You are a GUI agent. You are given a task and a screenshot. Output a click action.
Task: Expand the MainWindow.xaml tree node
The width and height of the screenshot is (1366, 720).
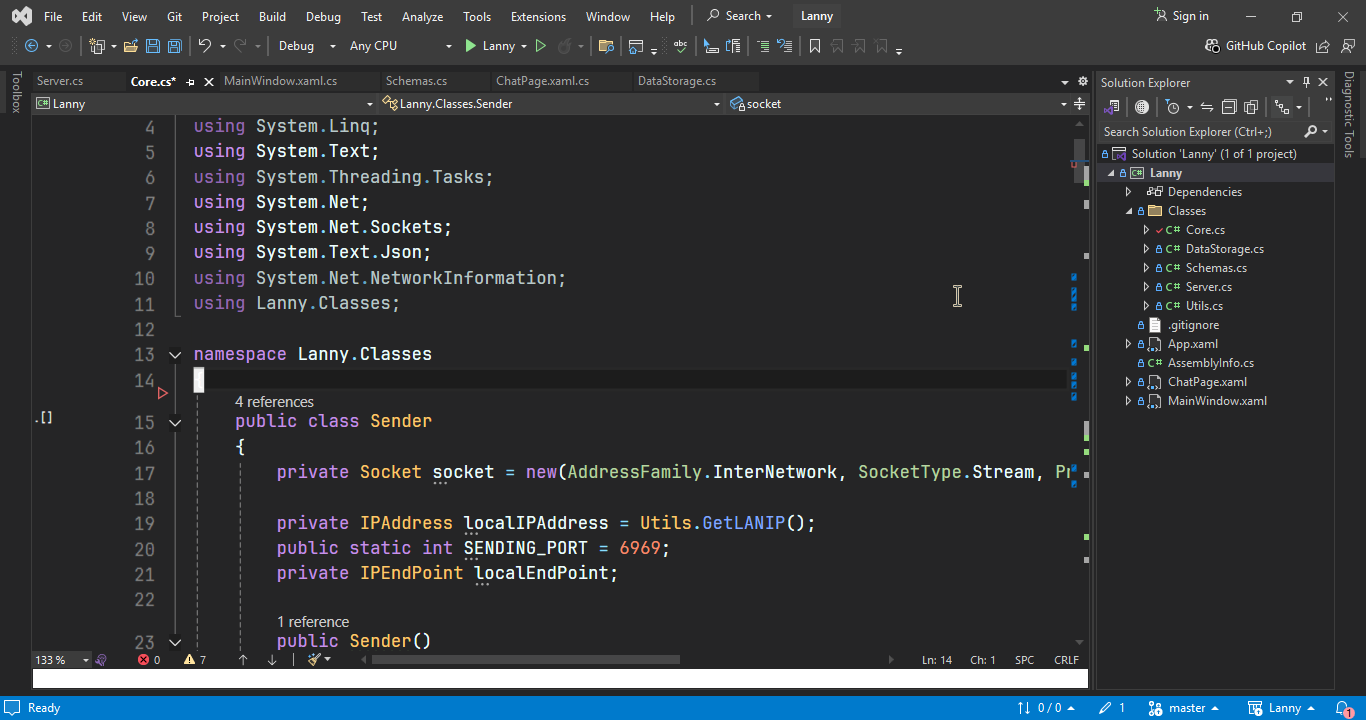[x=1129, y=401]
